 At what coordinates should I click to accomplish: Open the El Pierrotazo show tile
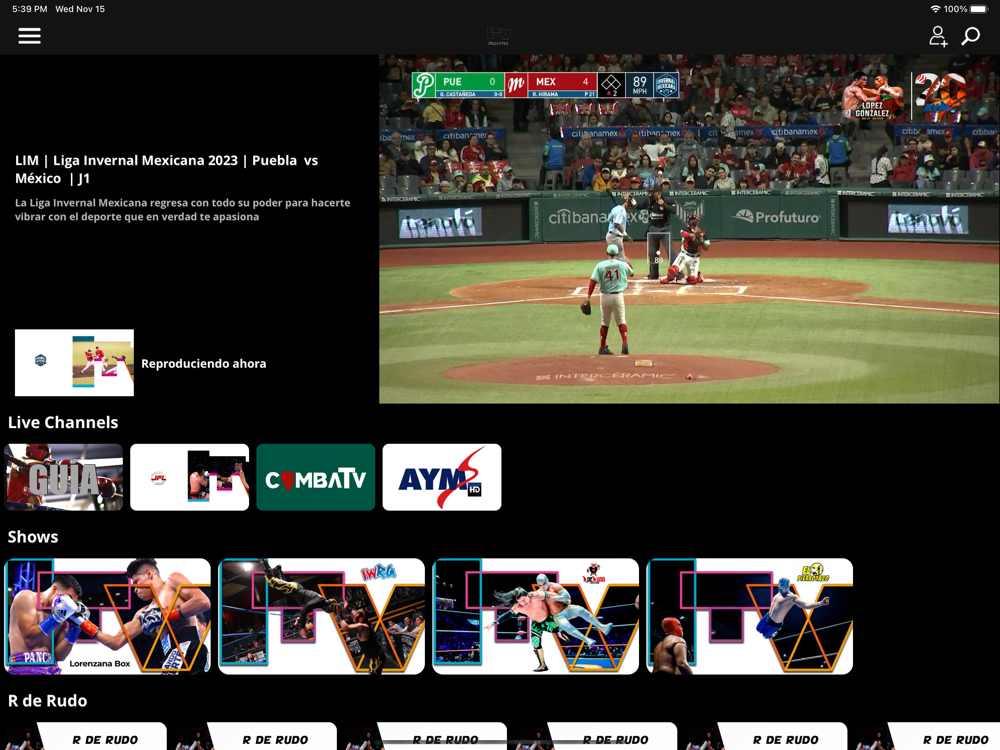point(749,616)
